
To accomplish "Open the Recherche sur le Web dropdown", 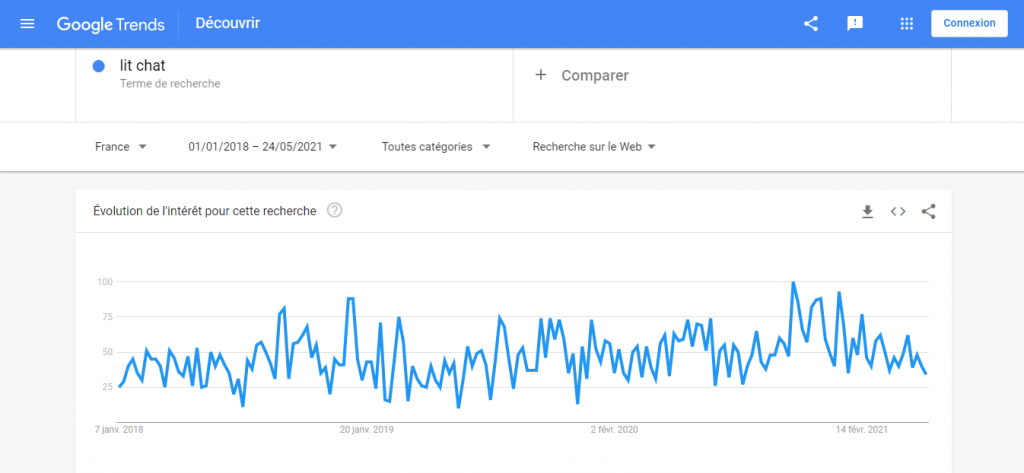I will 594,147.
